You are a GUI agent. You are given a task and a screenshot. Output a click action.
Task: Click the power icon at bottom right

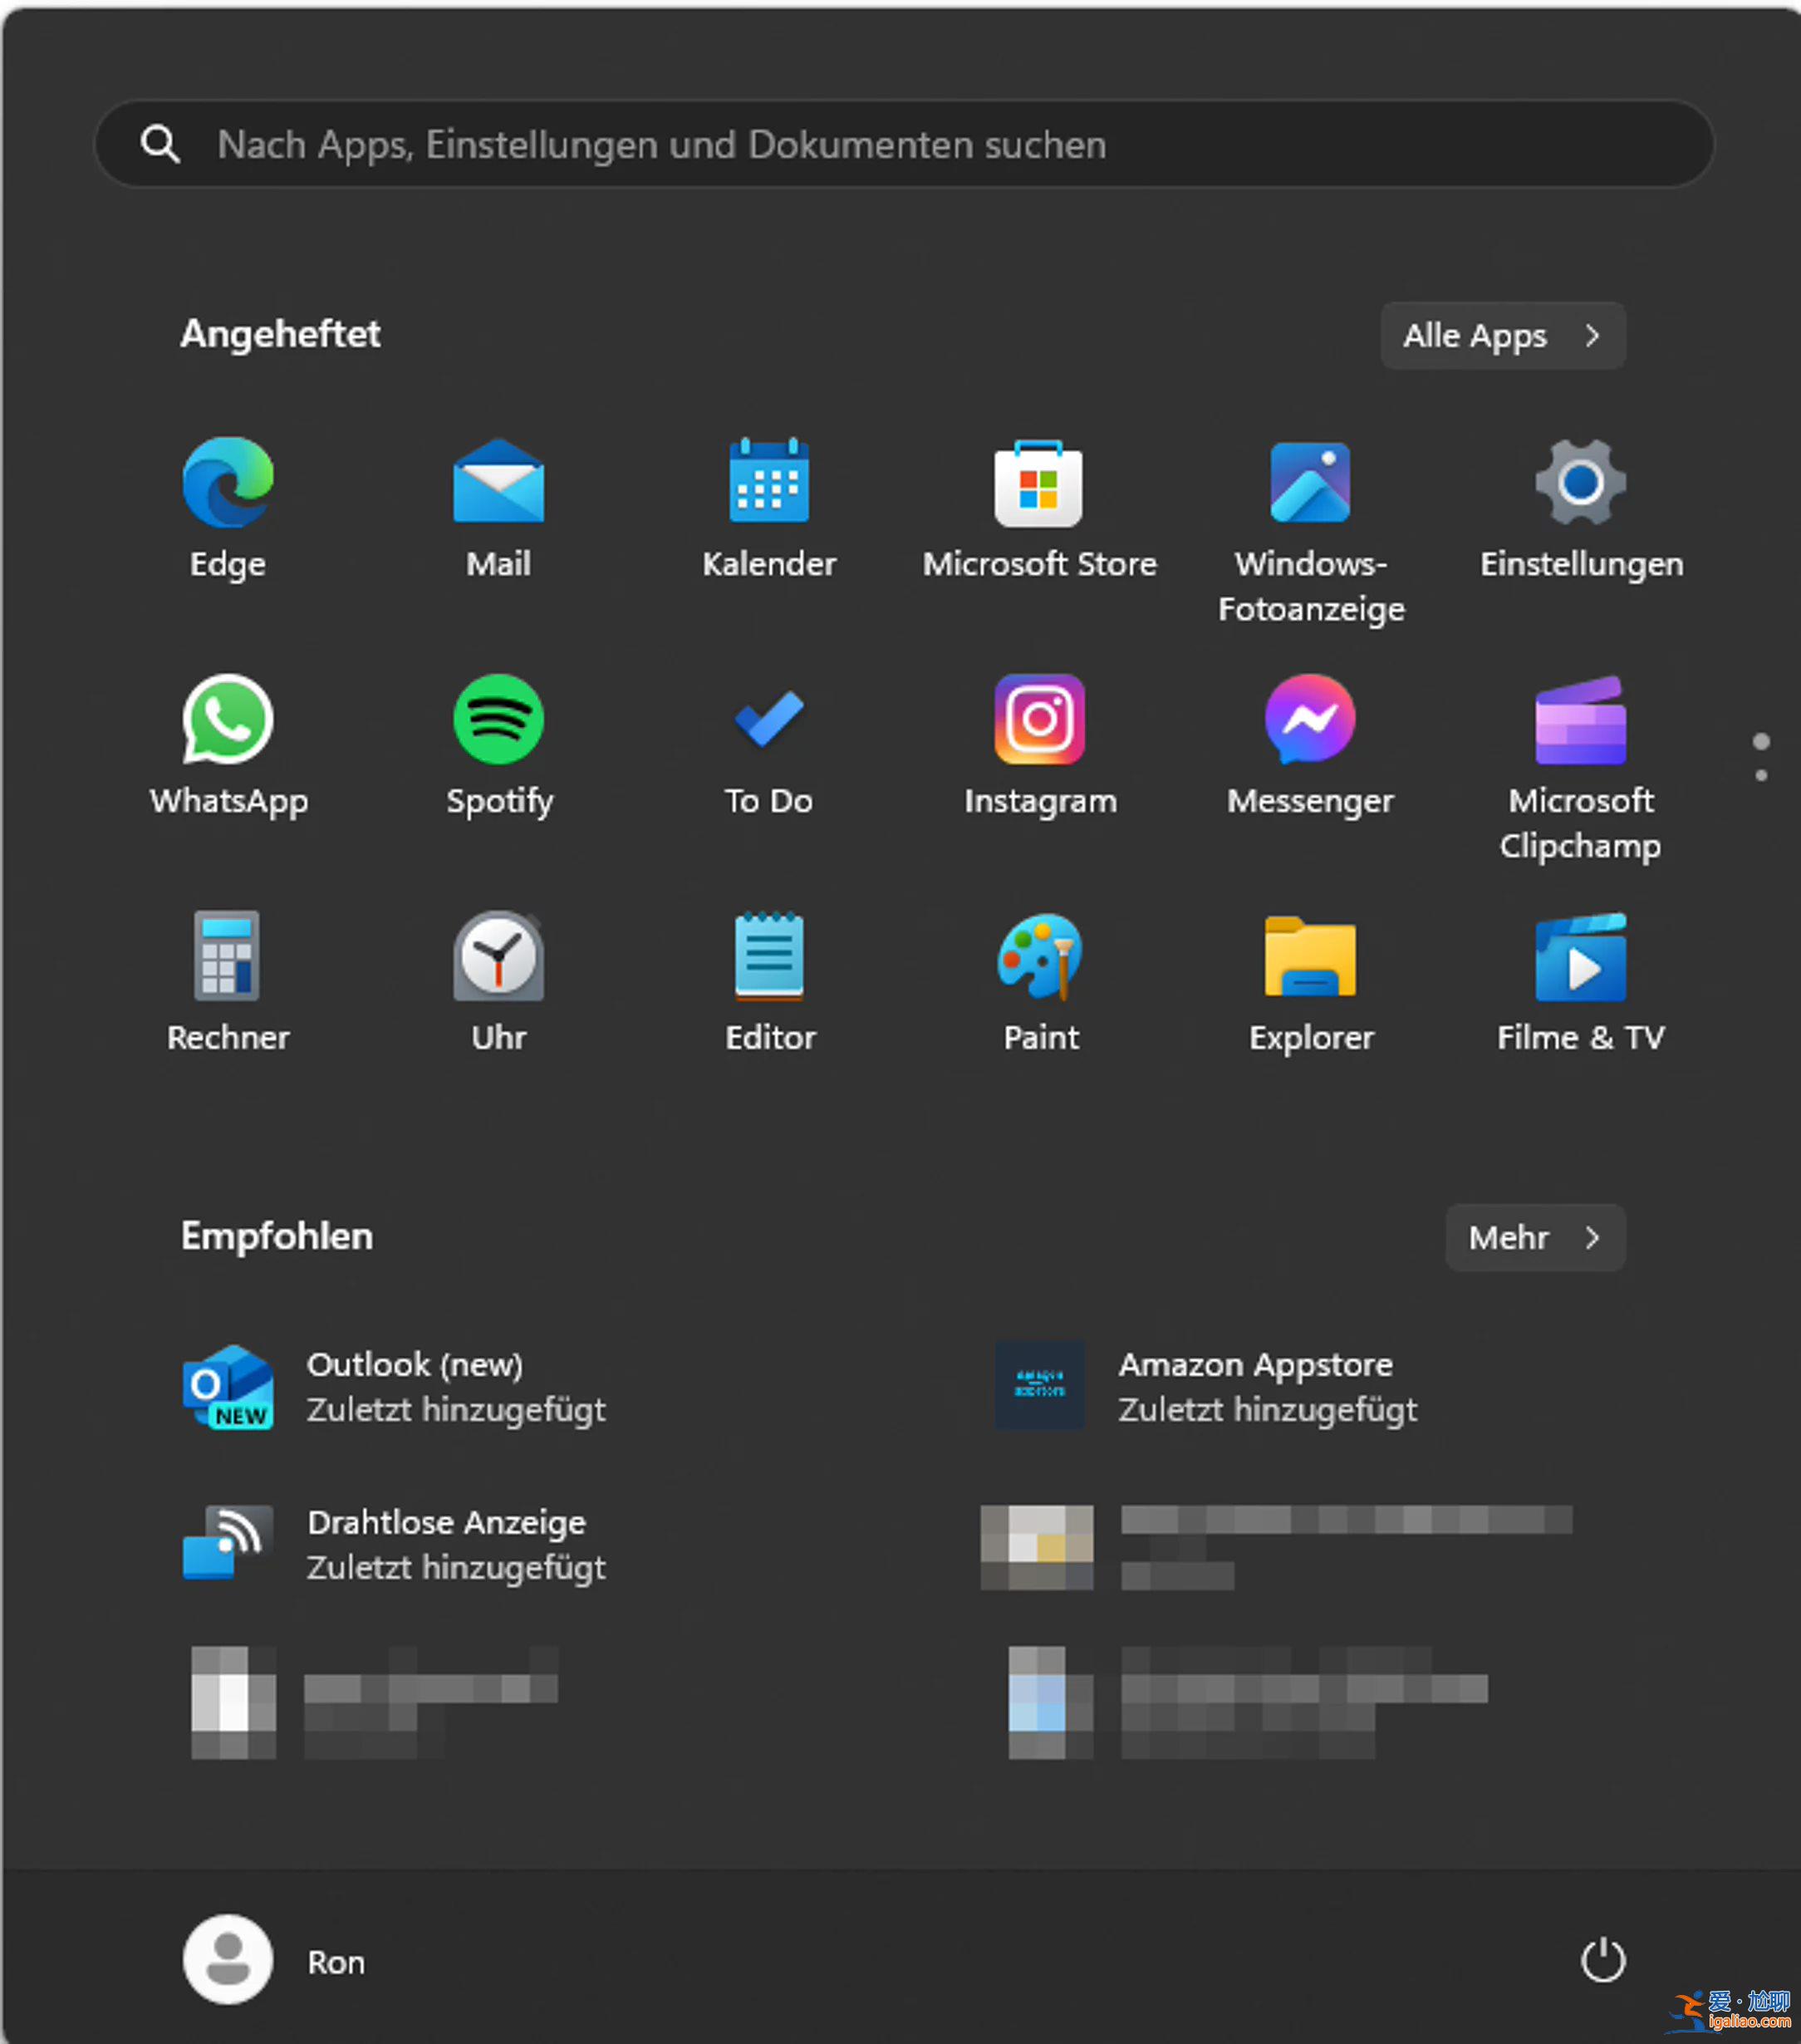(1604, 1961)
